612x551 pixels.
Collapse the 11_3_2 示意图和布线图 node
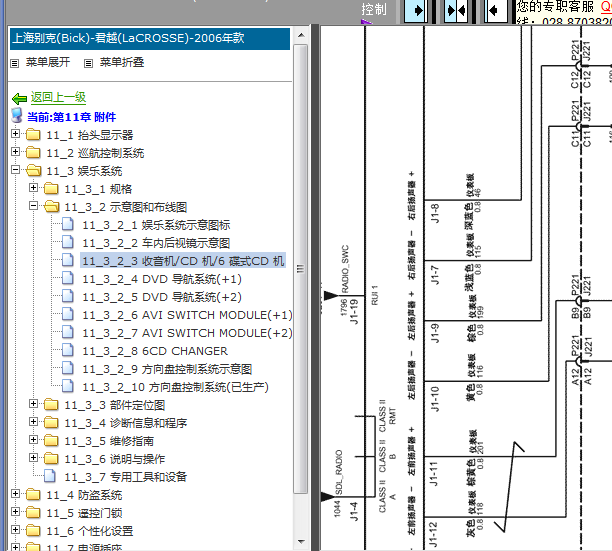click(34, 206)
